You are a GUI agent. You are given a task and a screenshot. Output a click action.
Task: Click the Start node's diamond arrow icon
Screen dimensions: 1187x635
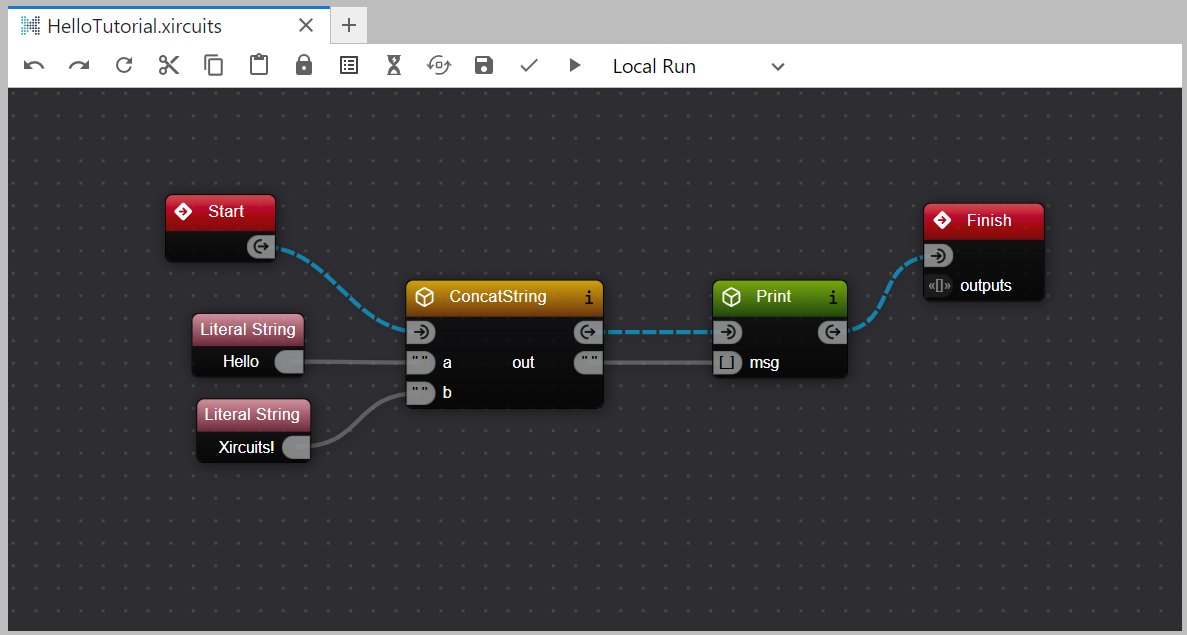(x=183, y=211)
